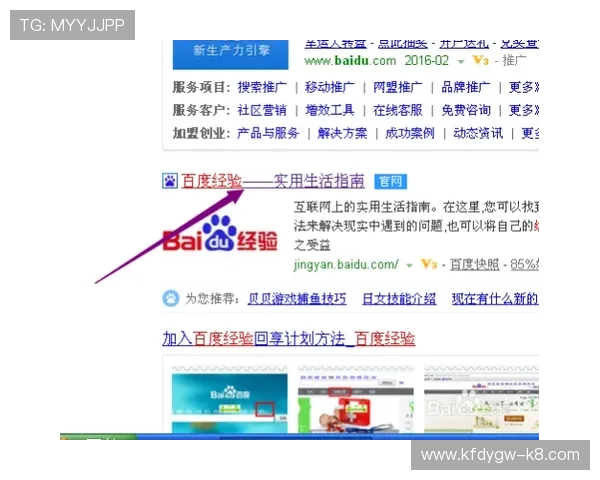600x480 pixels.
Task: Expand the dropdown arrow after jingyan.baidu.com/
Action: tap(409, 265)
